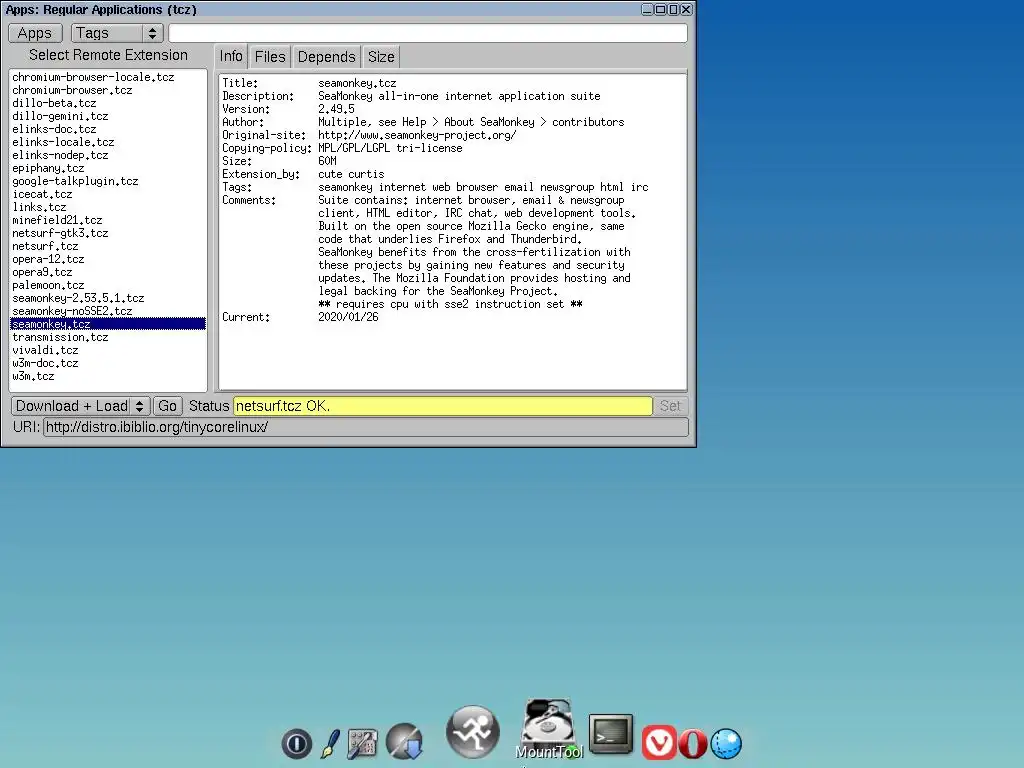
Task: Select netsurf.tcz extension
Action: coord(108,246)
